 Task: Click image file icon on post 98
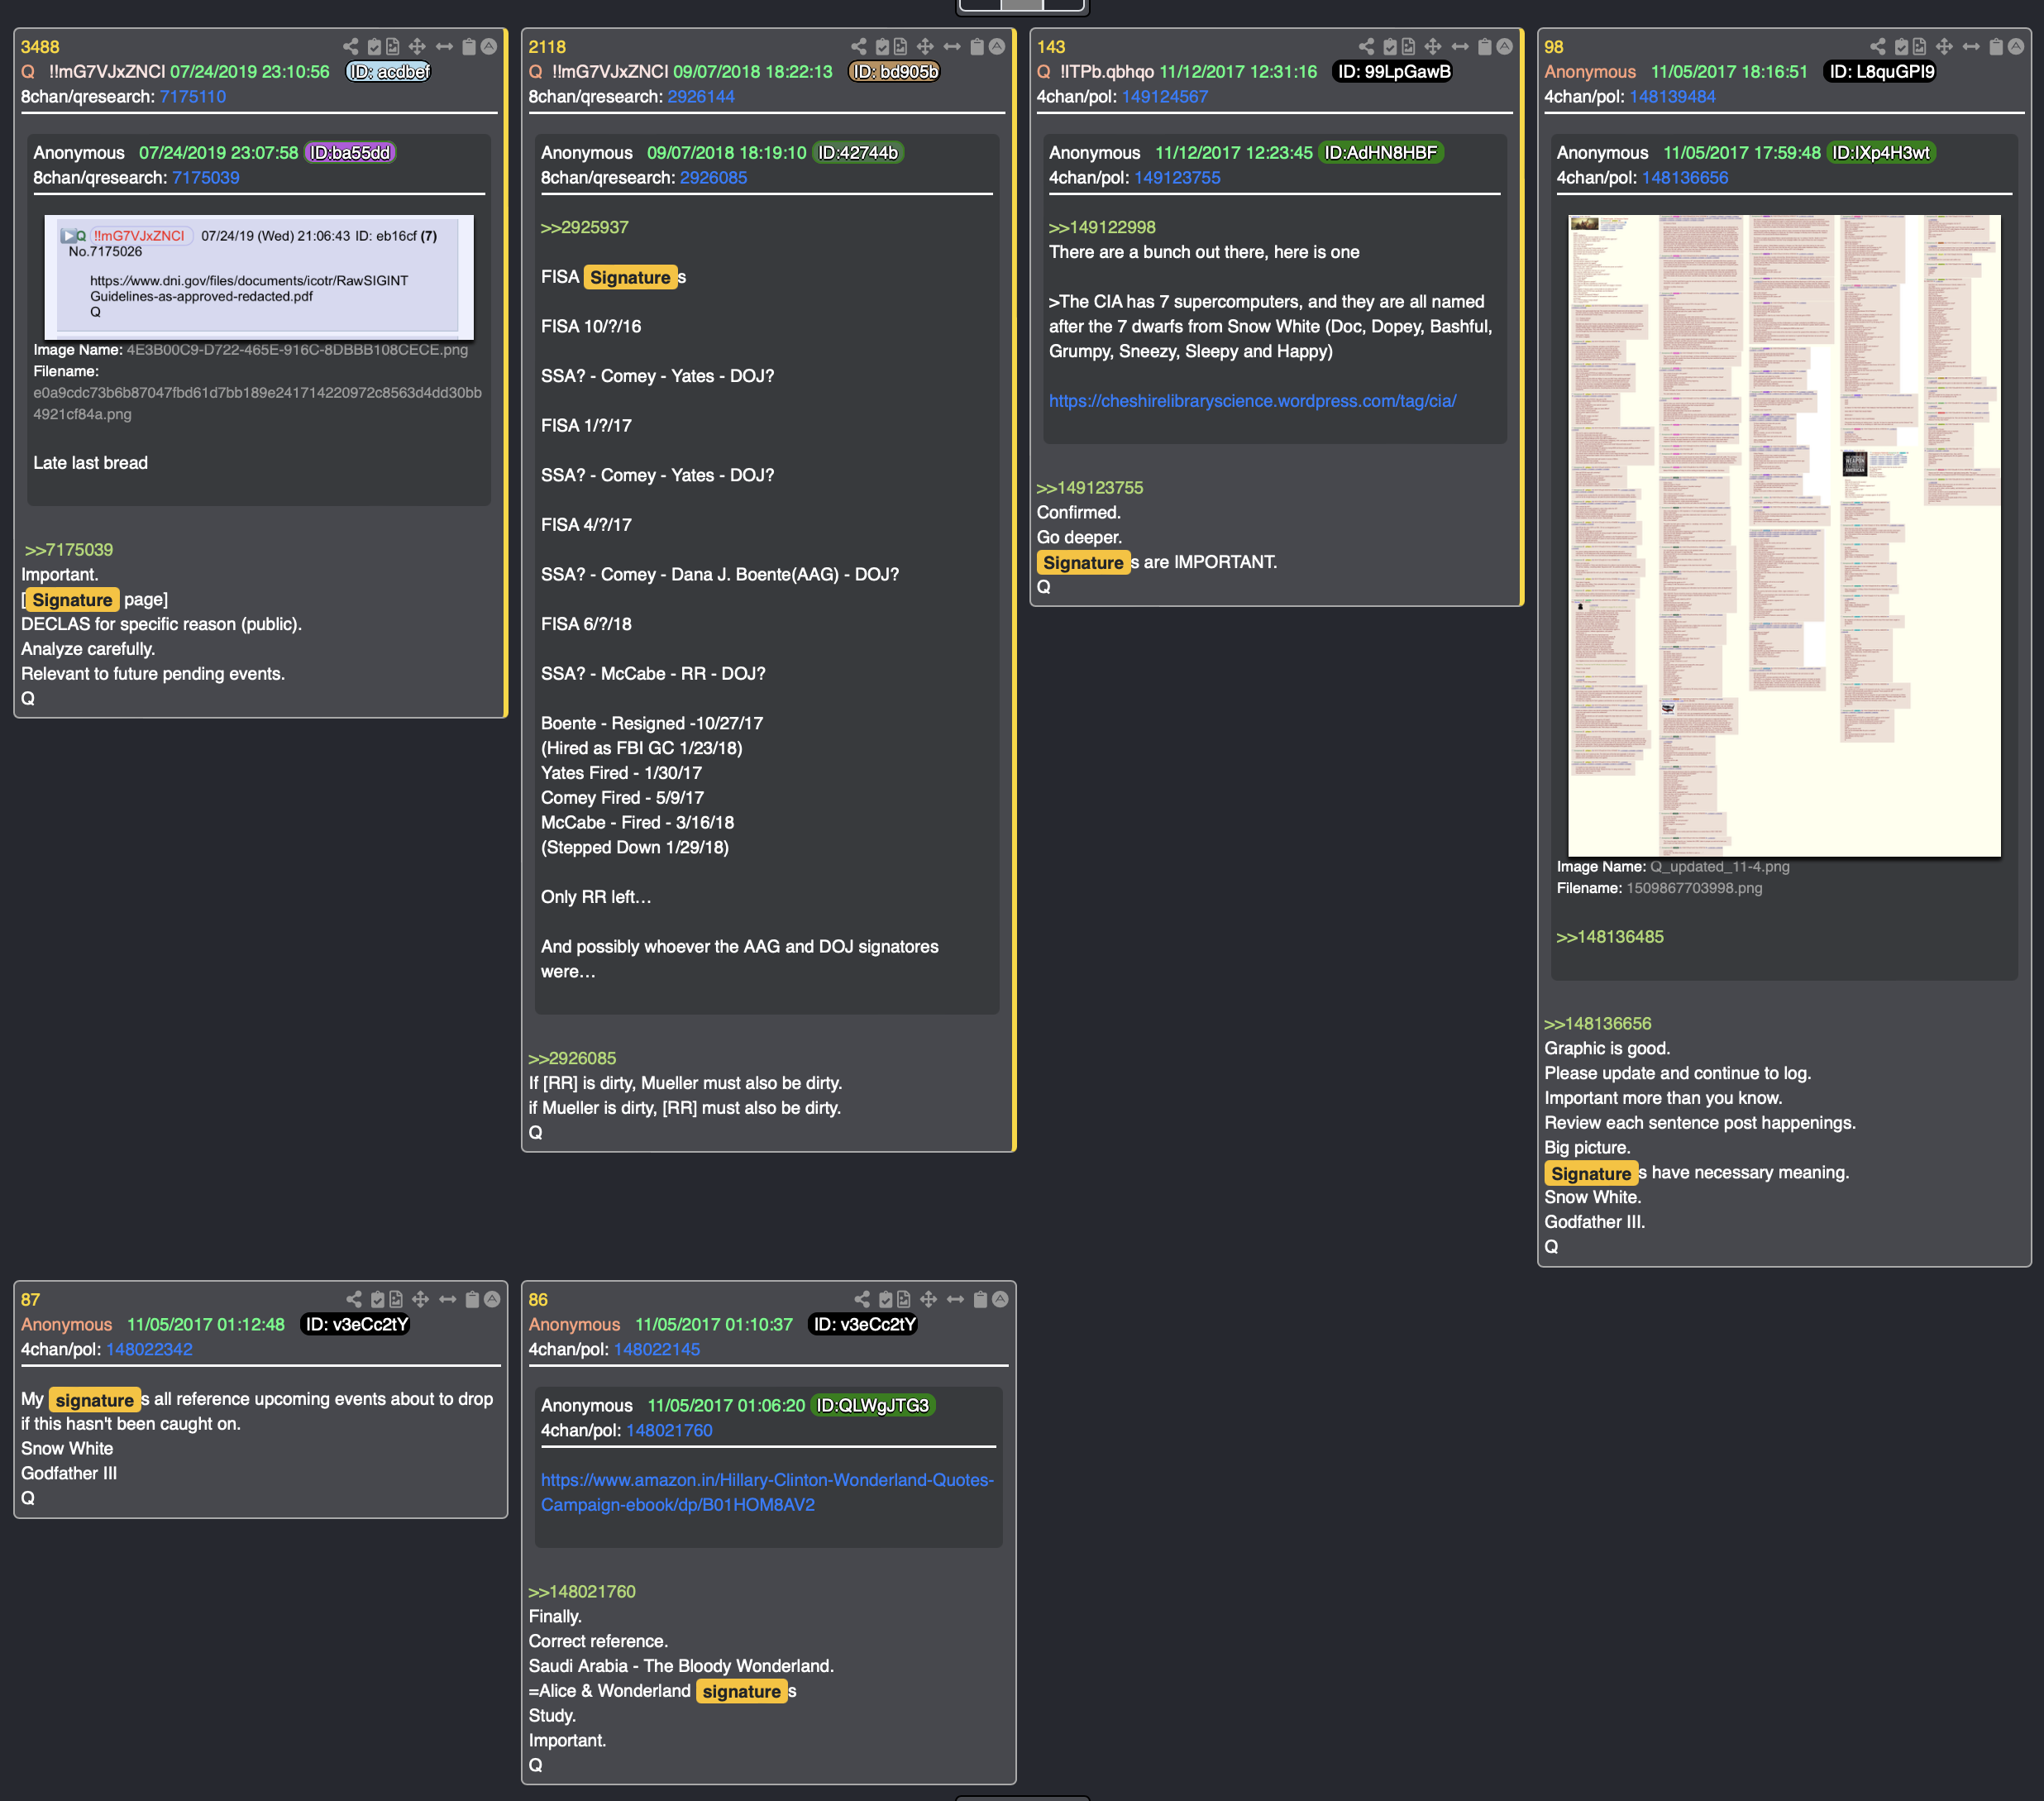1920,47
